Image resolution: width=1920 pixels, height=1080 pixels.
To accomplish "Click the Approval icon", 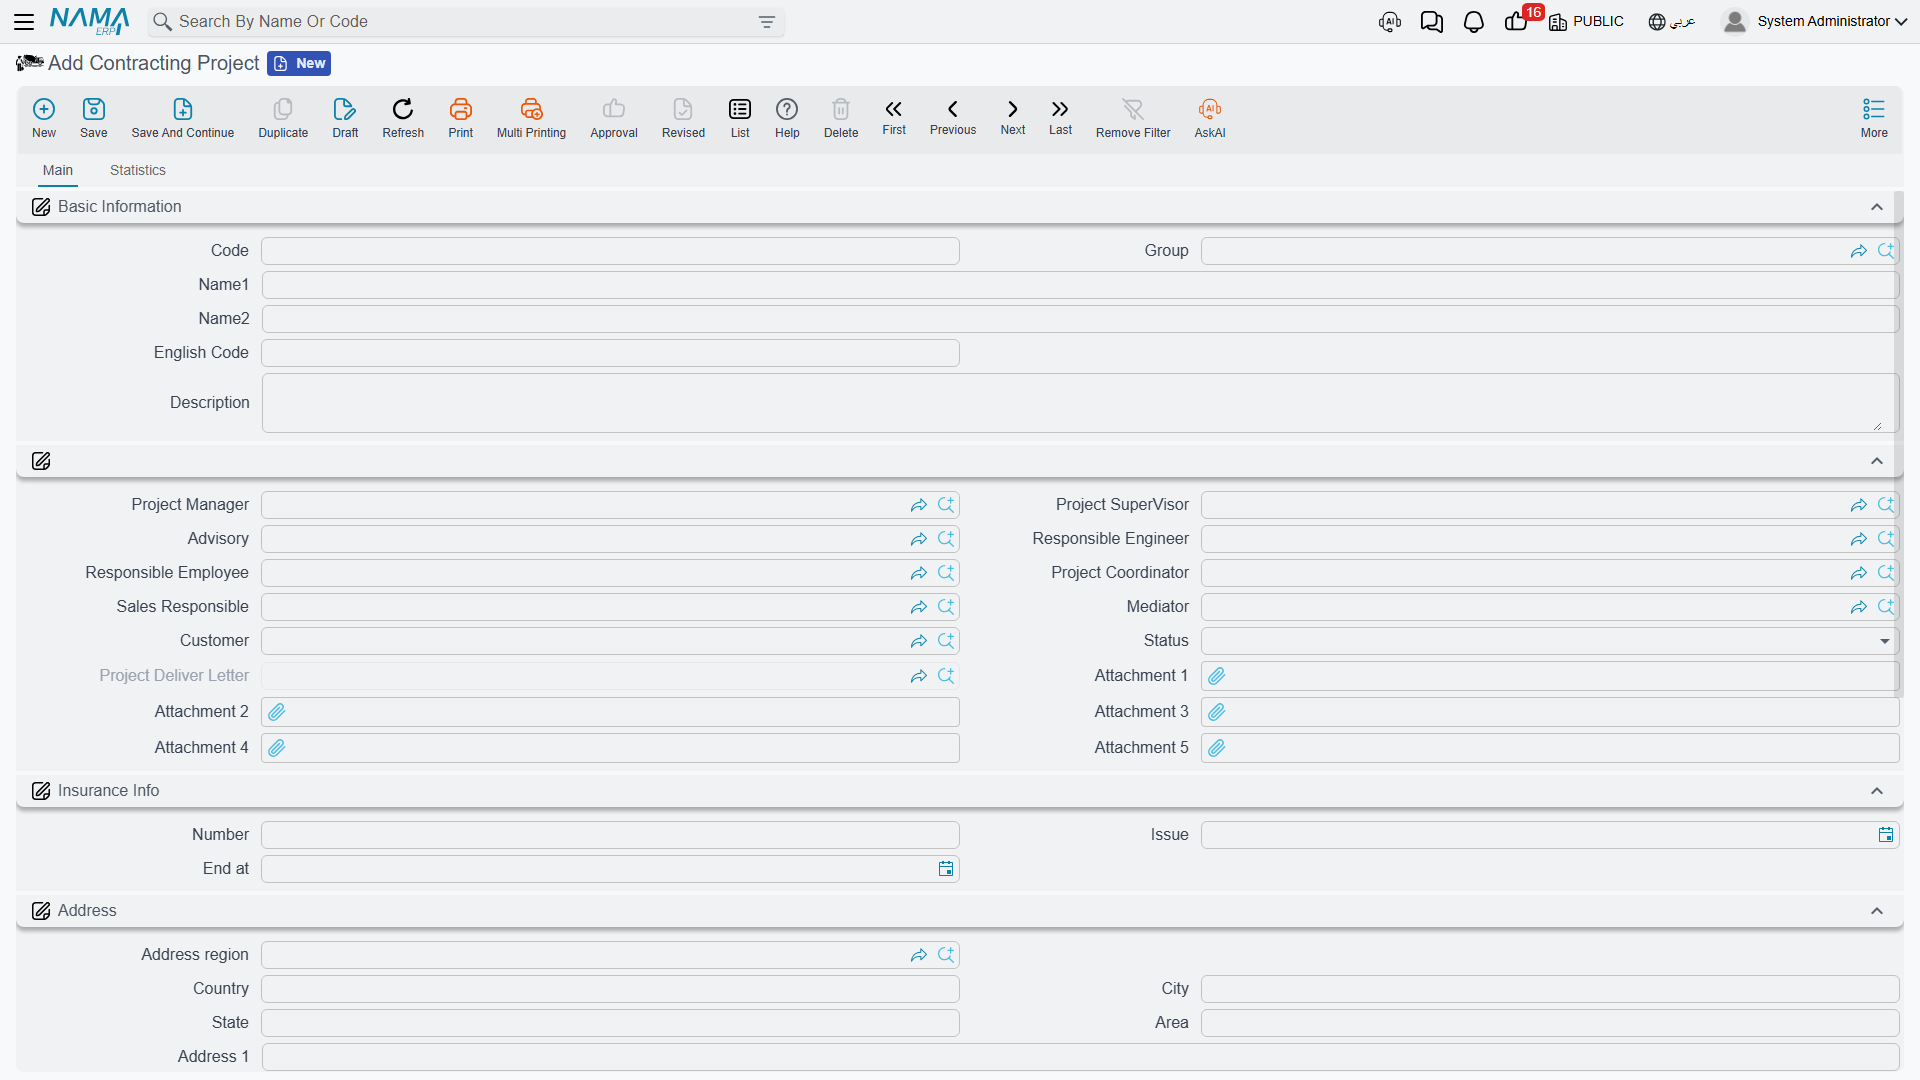I will tap(614, 118).
